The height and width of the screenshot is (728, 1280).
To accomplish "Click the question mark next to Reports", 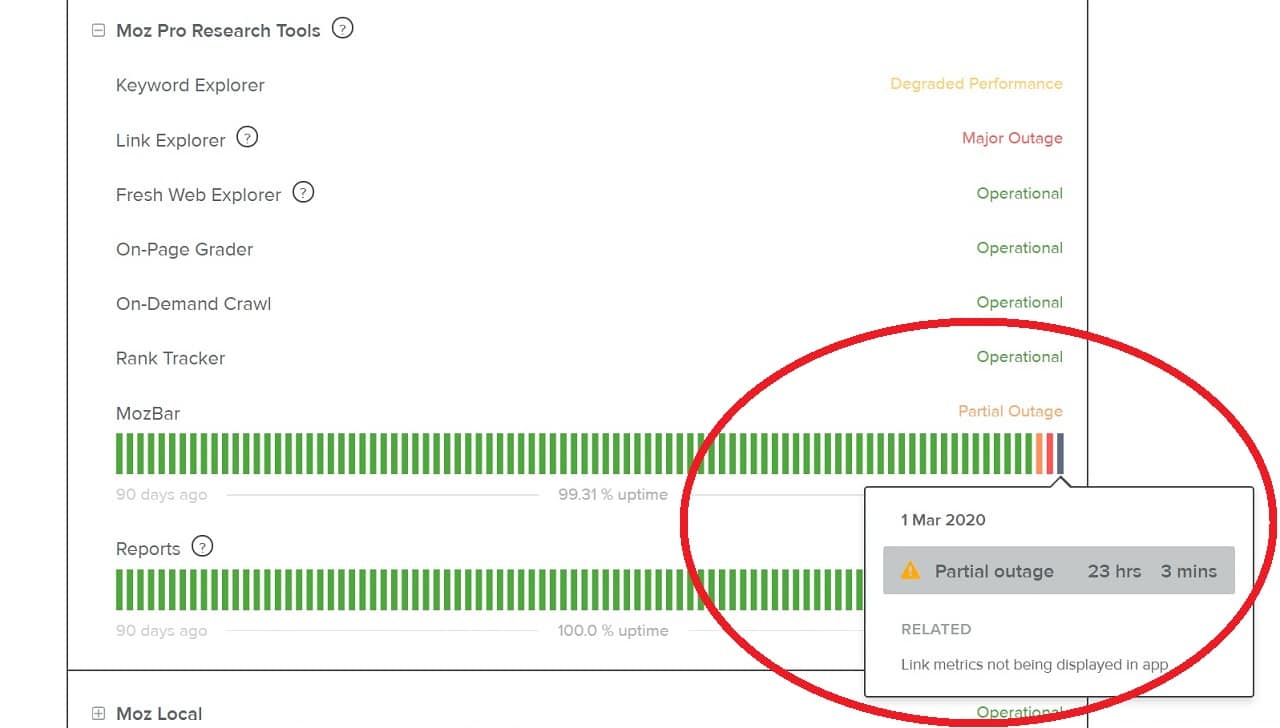I will 203,547.
